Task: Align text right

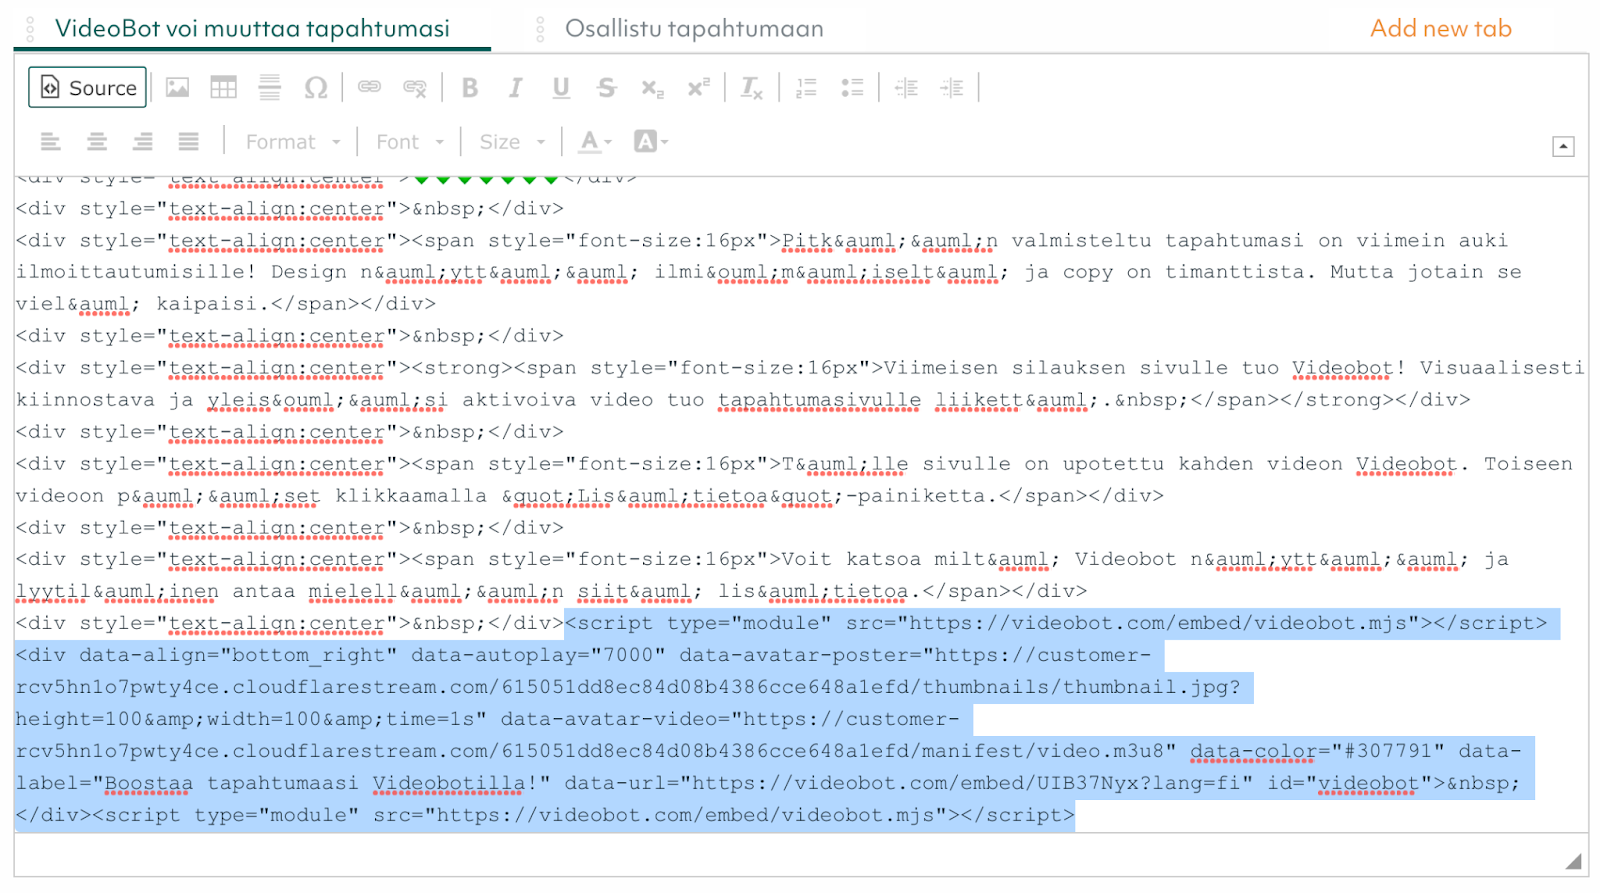Action: point(143,142)
